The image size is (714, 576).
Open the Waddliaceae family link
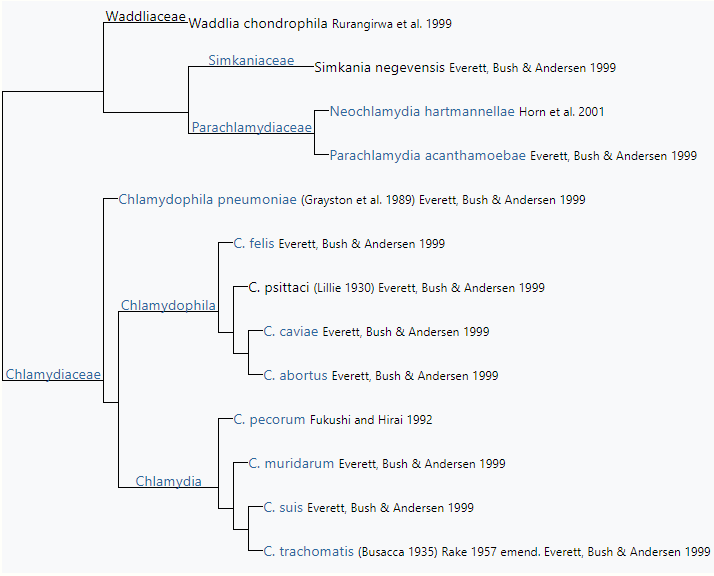point(145,16)
